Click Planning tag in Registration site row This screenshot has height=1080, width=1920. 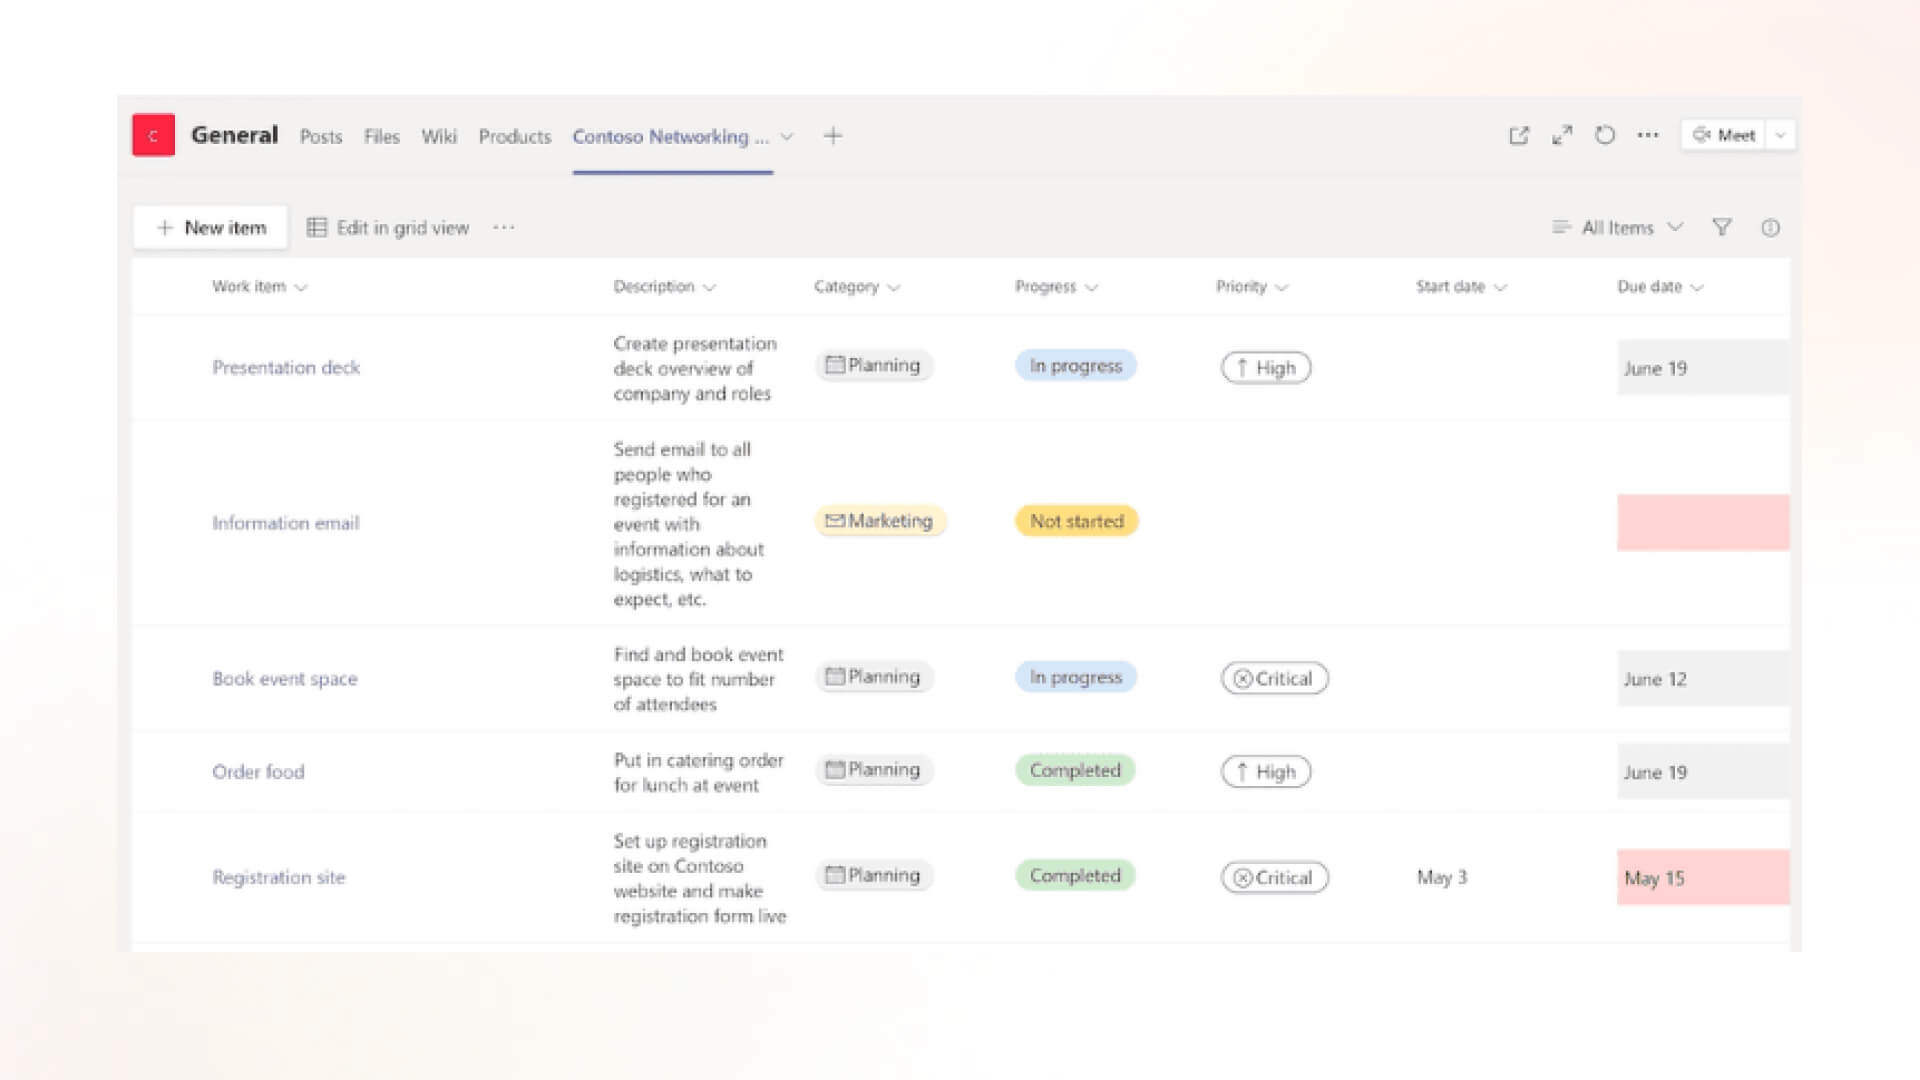point(873,875)
